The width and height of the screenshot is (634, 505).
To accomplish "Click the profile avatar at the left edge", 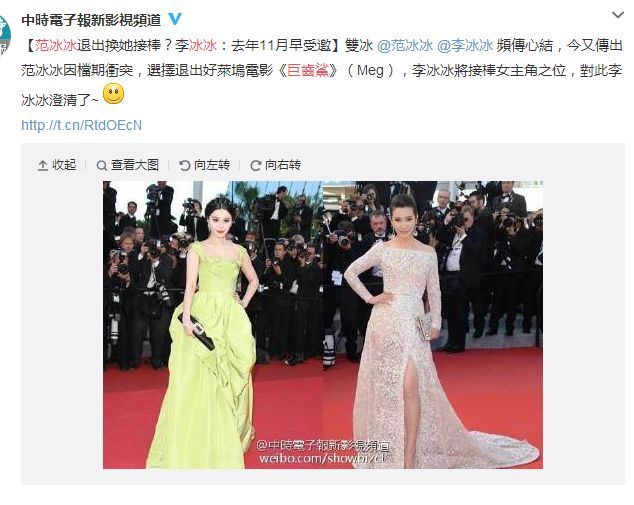I will click(x=5, y=36).
